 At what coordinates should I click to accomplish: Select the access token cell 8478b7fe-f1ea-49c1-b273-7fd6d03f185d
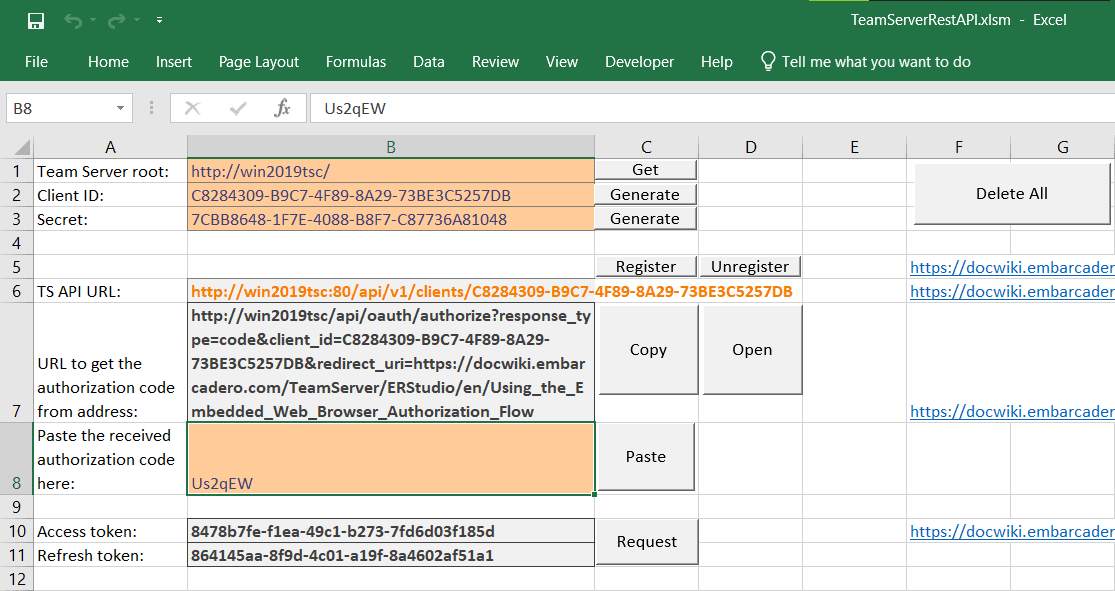coord(391,531)
